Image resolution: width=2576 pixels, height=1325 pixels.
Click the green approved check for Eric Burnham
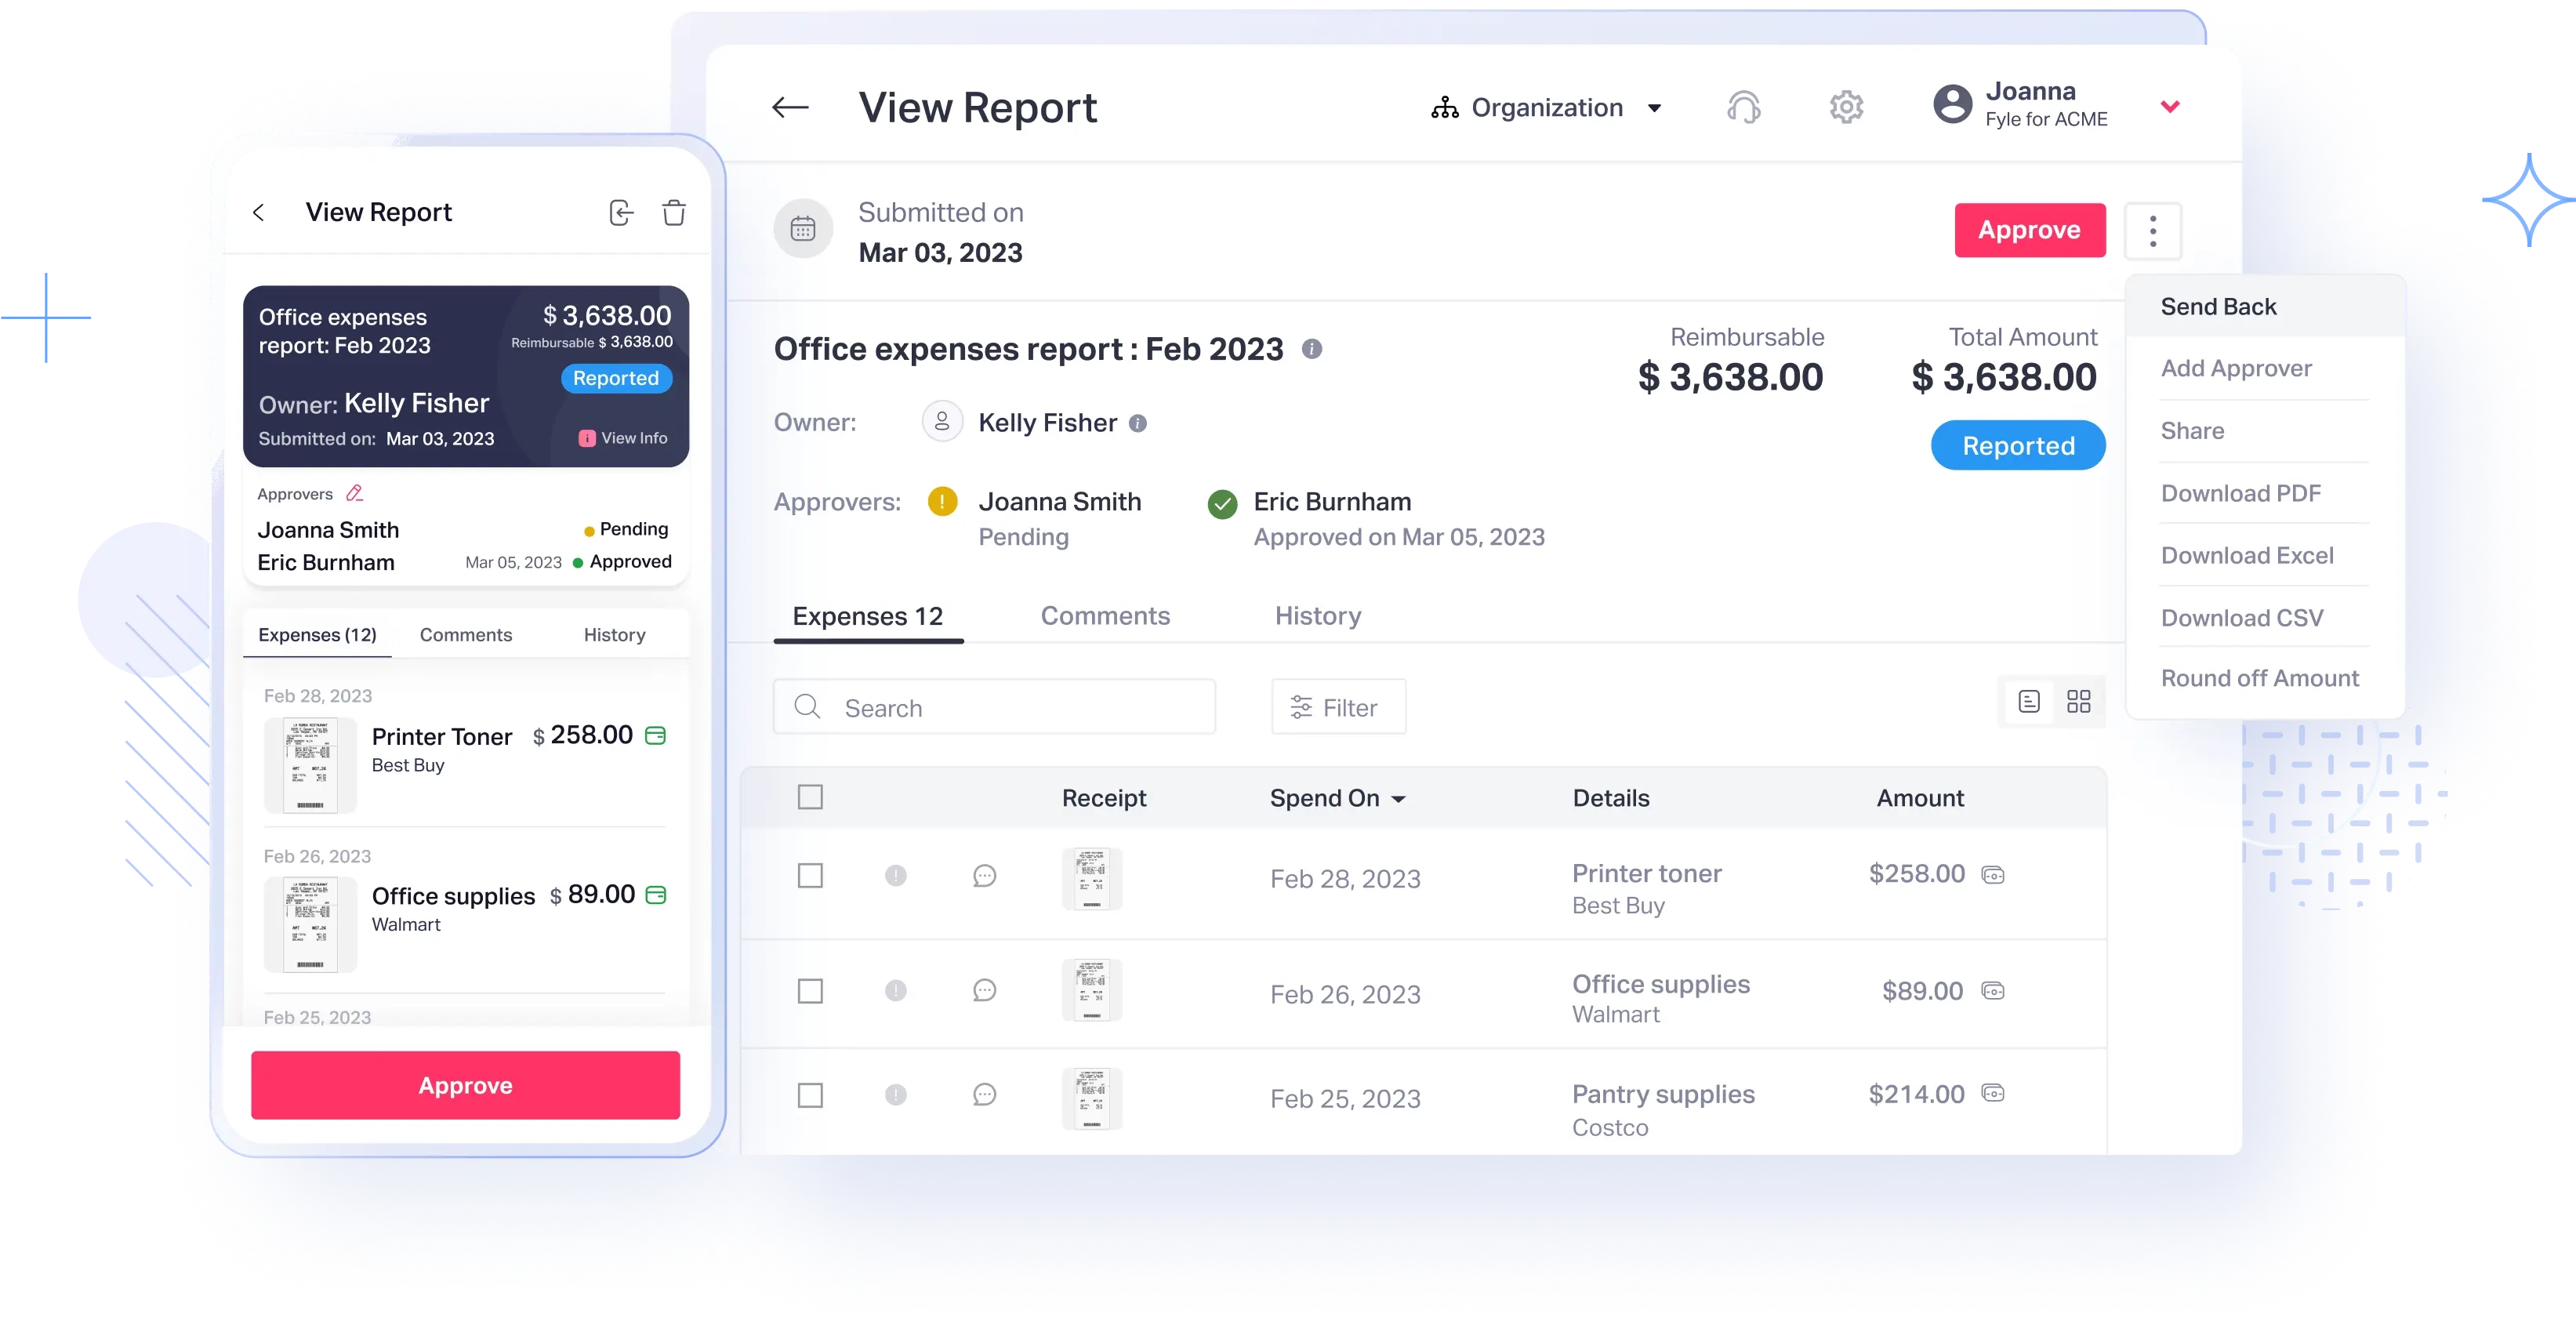tap(1221, 504)
